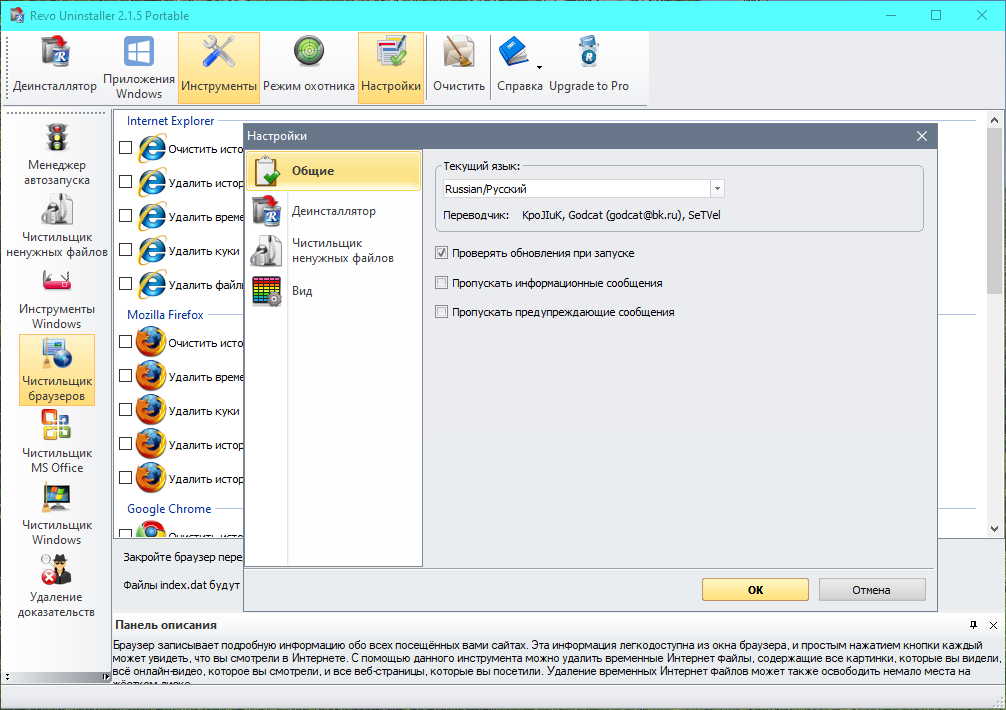The height and width of the screenshot is (710, 1006).
Task: Open the Справка dropdown arrow
Action: pos(539,68)
